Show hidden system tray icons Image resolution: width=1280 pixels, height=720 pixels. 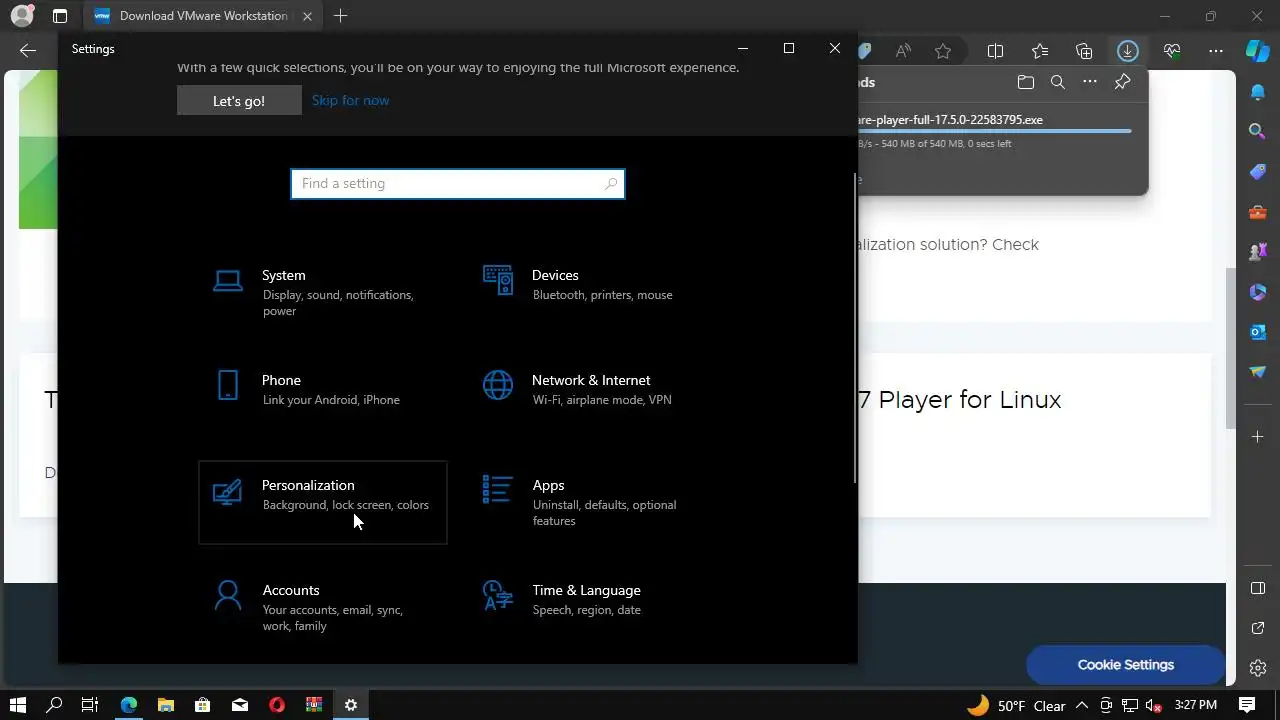1082,705
